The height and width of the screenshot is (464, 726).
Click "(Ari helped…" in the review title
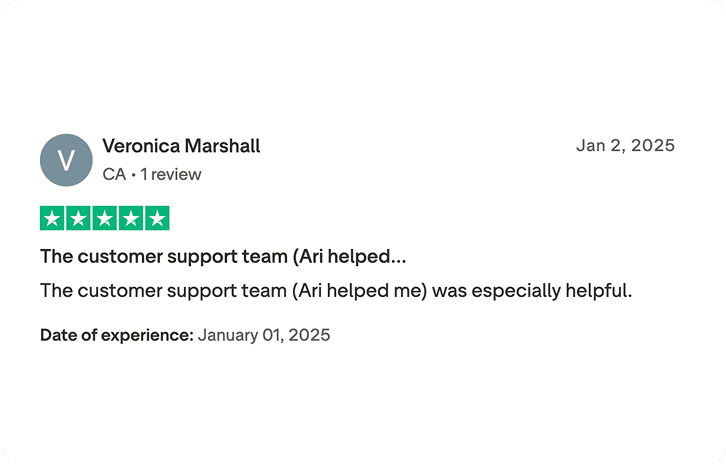click(x=349, y=256)
